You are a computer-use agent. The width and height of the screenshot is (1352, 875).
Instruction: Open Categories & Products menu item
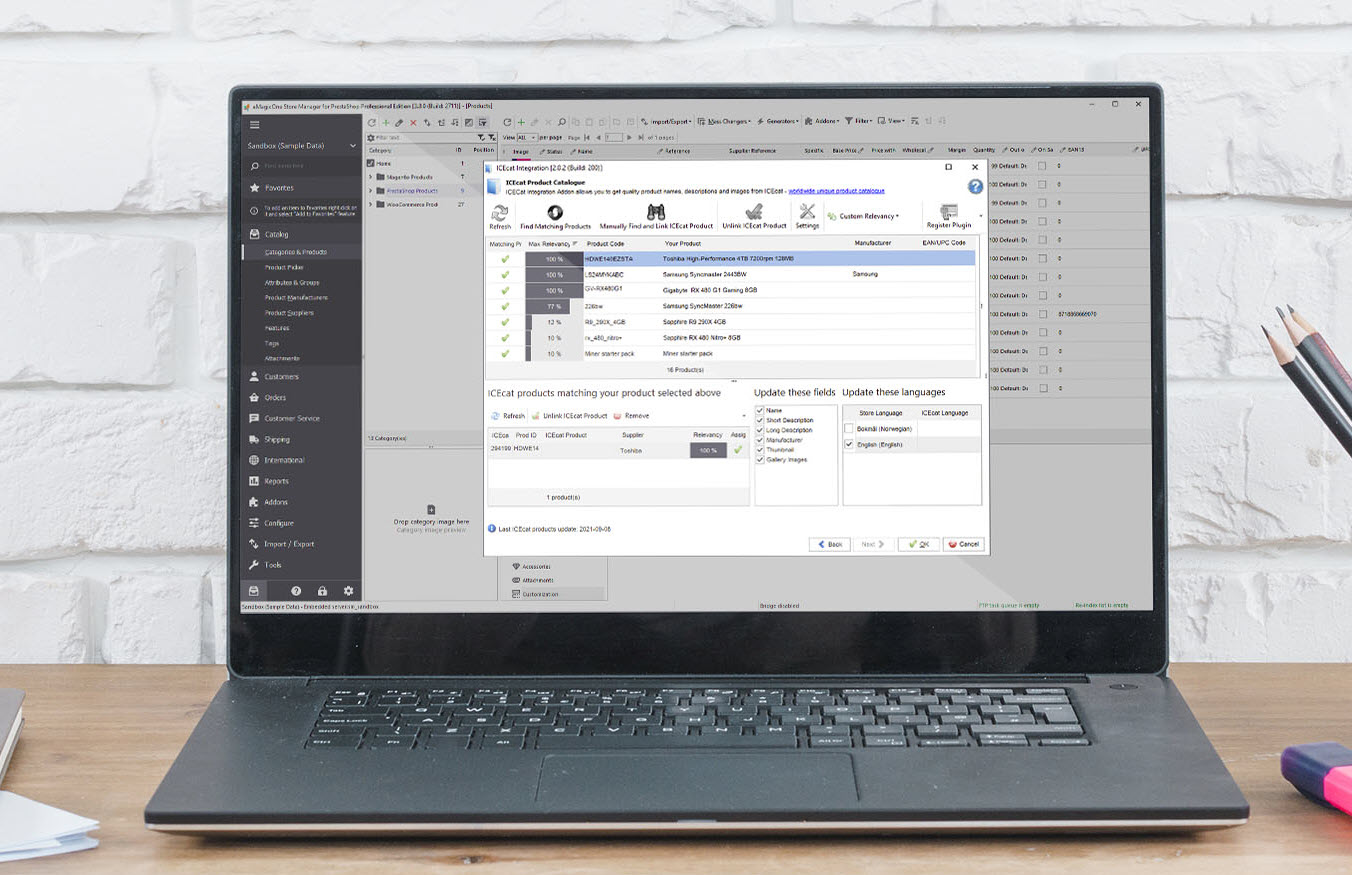[296, 252]
